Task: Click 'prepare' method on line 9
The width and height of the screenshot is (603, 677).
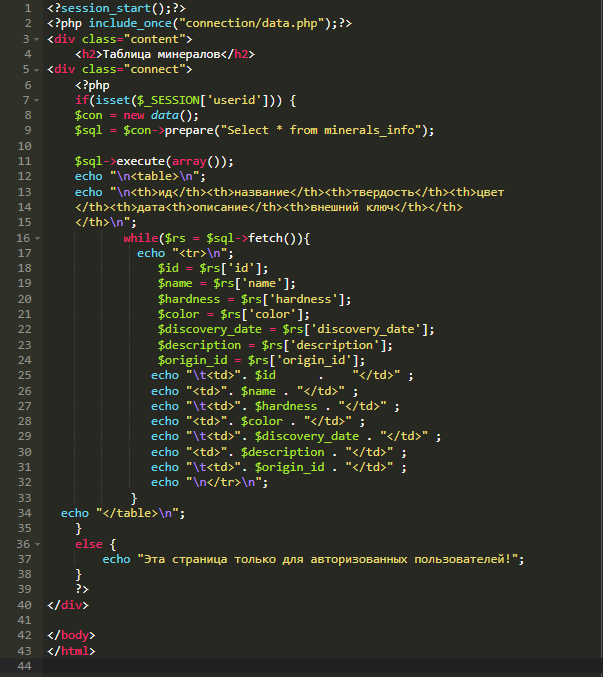Action: (189, 130)
